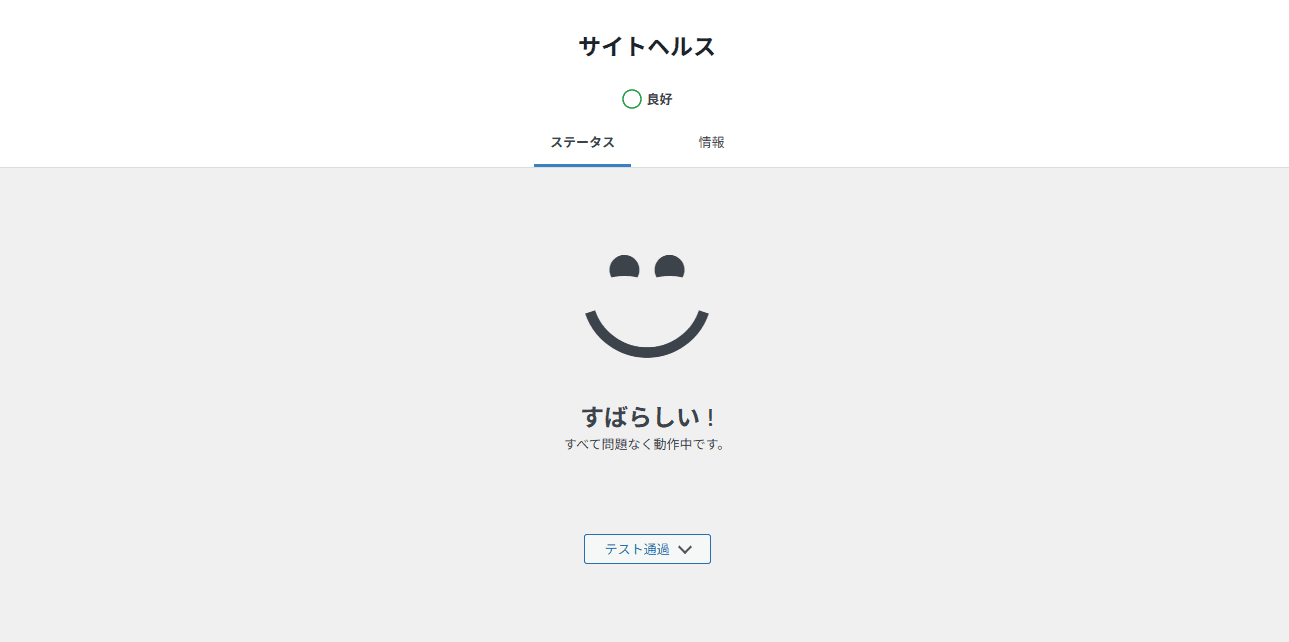
Task: Switch to the 情報 tab
Action: [x=711, y=142]
